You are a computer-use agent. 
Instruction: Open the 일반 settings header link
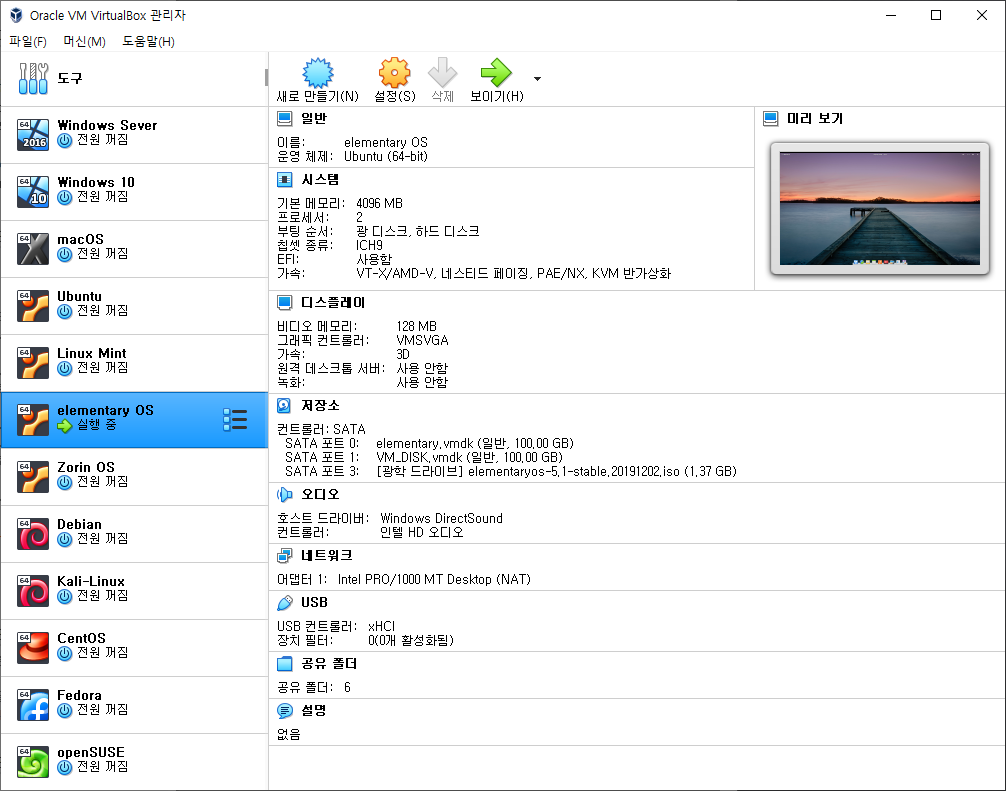[314, 119]
